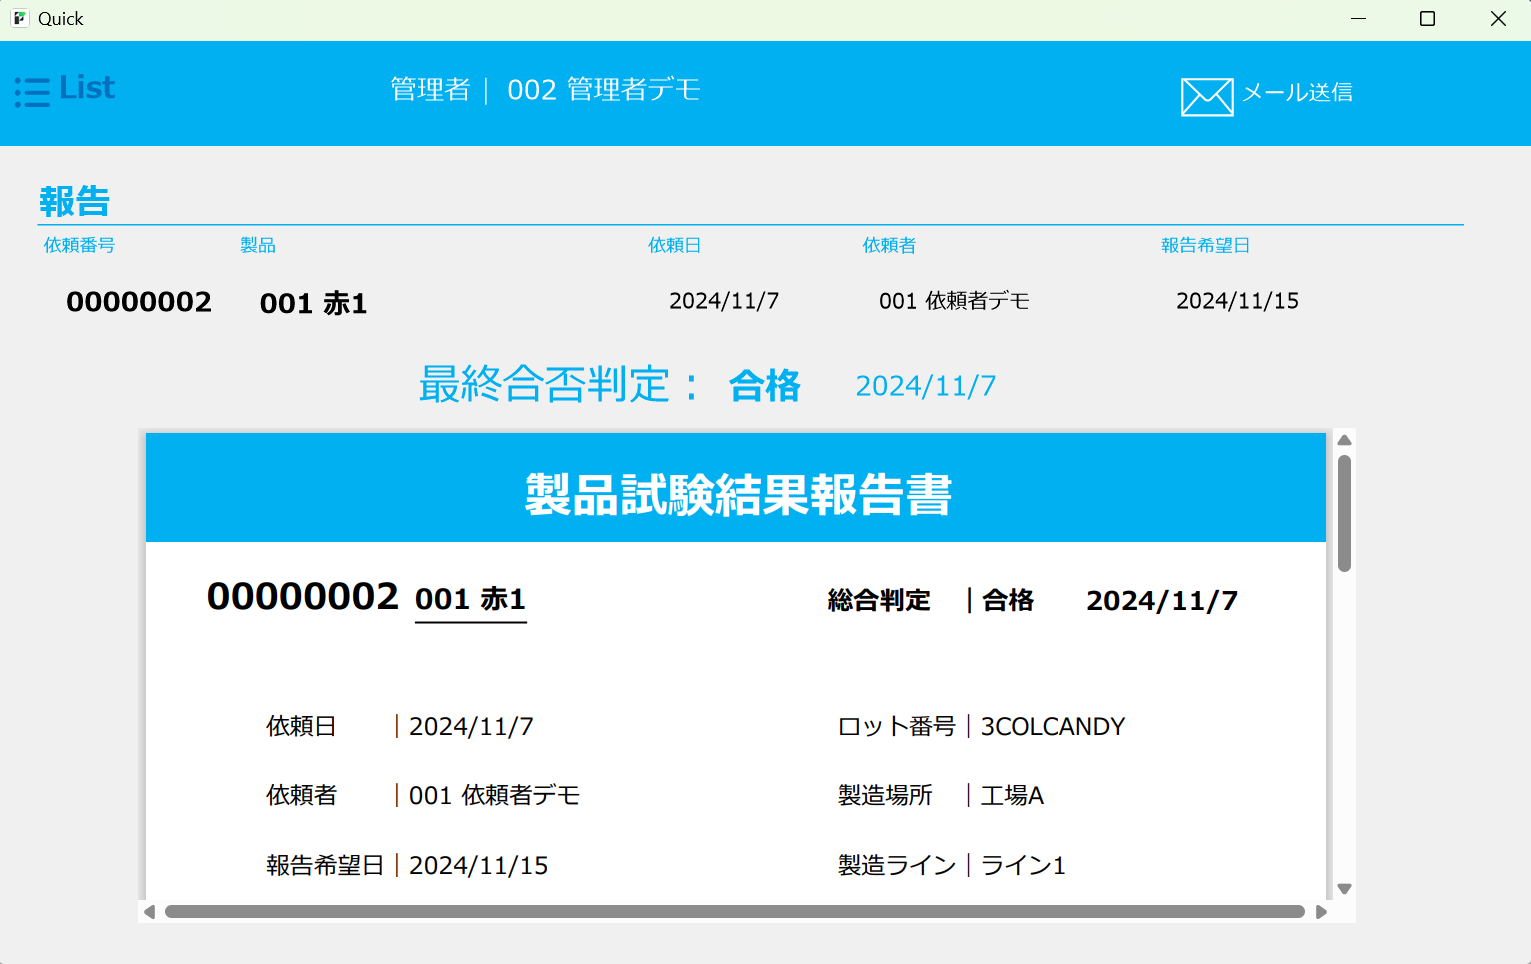Click the 最終合否判定 合格 result
1531x964 pixels.
pyautogui.click(x=764, y=386)
